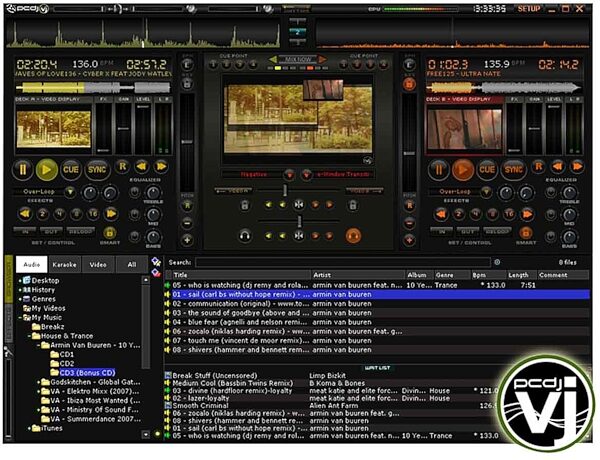Click the Mix Now left yellow arrow
Screen dimensions: 600x460
(x=272, y=59)
